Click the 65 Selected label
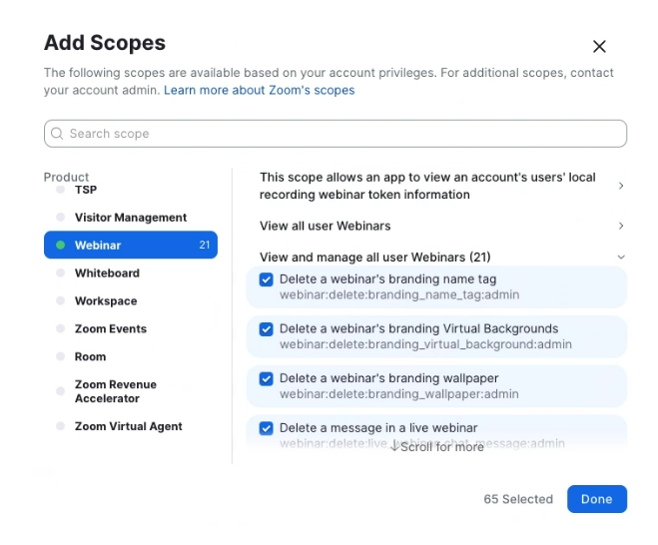 point(518,499)
